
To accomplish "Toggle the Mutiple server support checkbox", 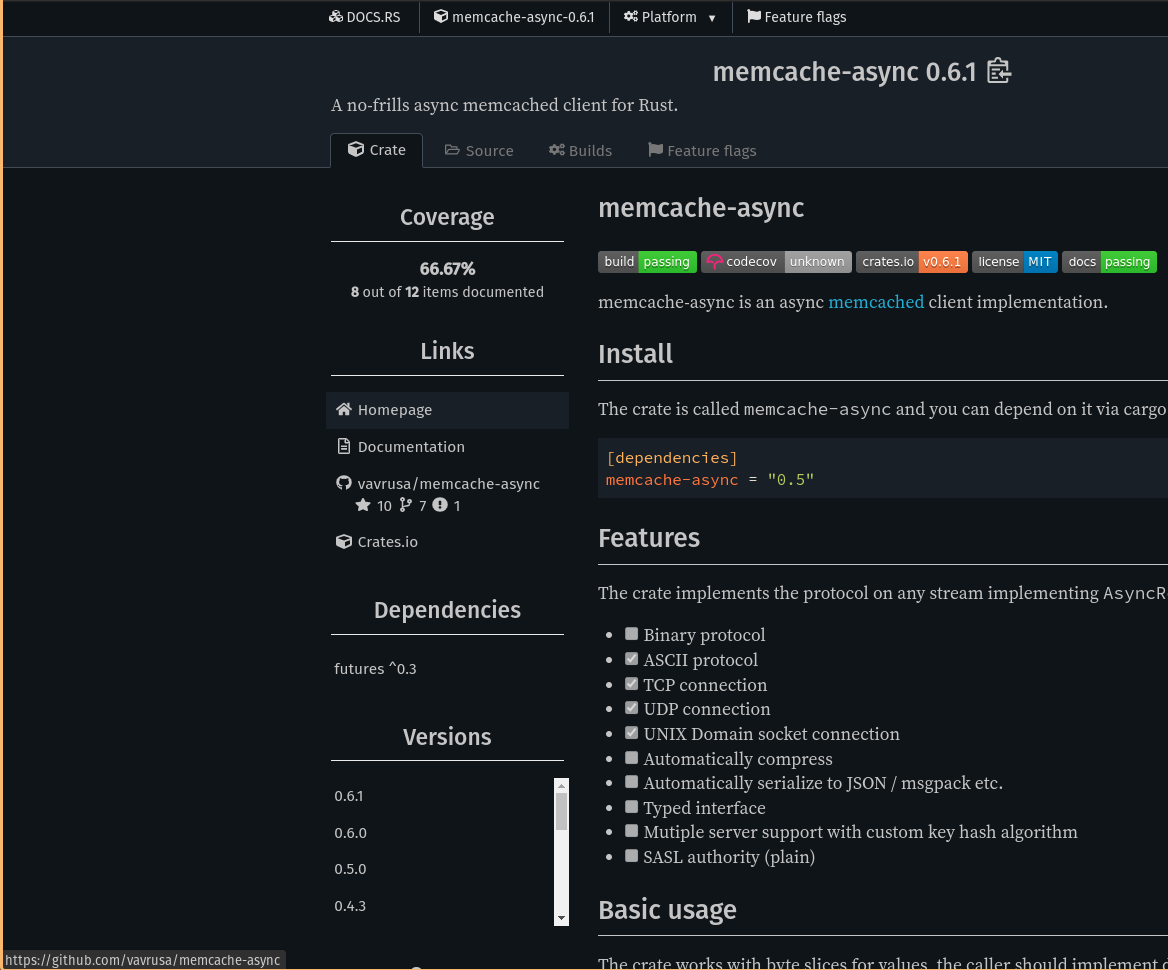I will coord(632,831).
